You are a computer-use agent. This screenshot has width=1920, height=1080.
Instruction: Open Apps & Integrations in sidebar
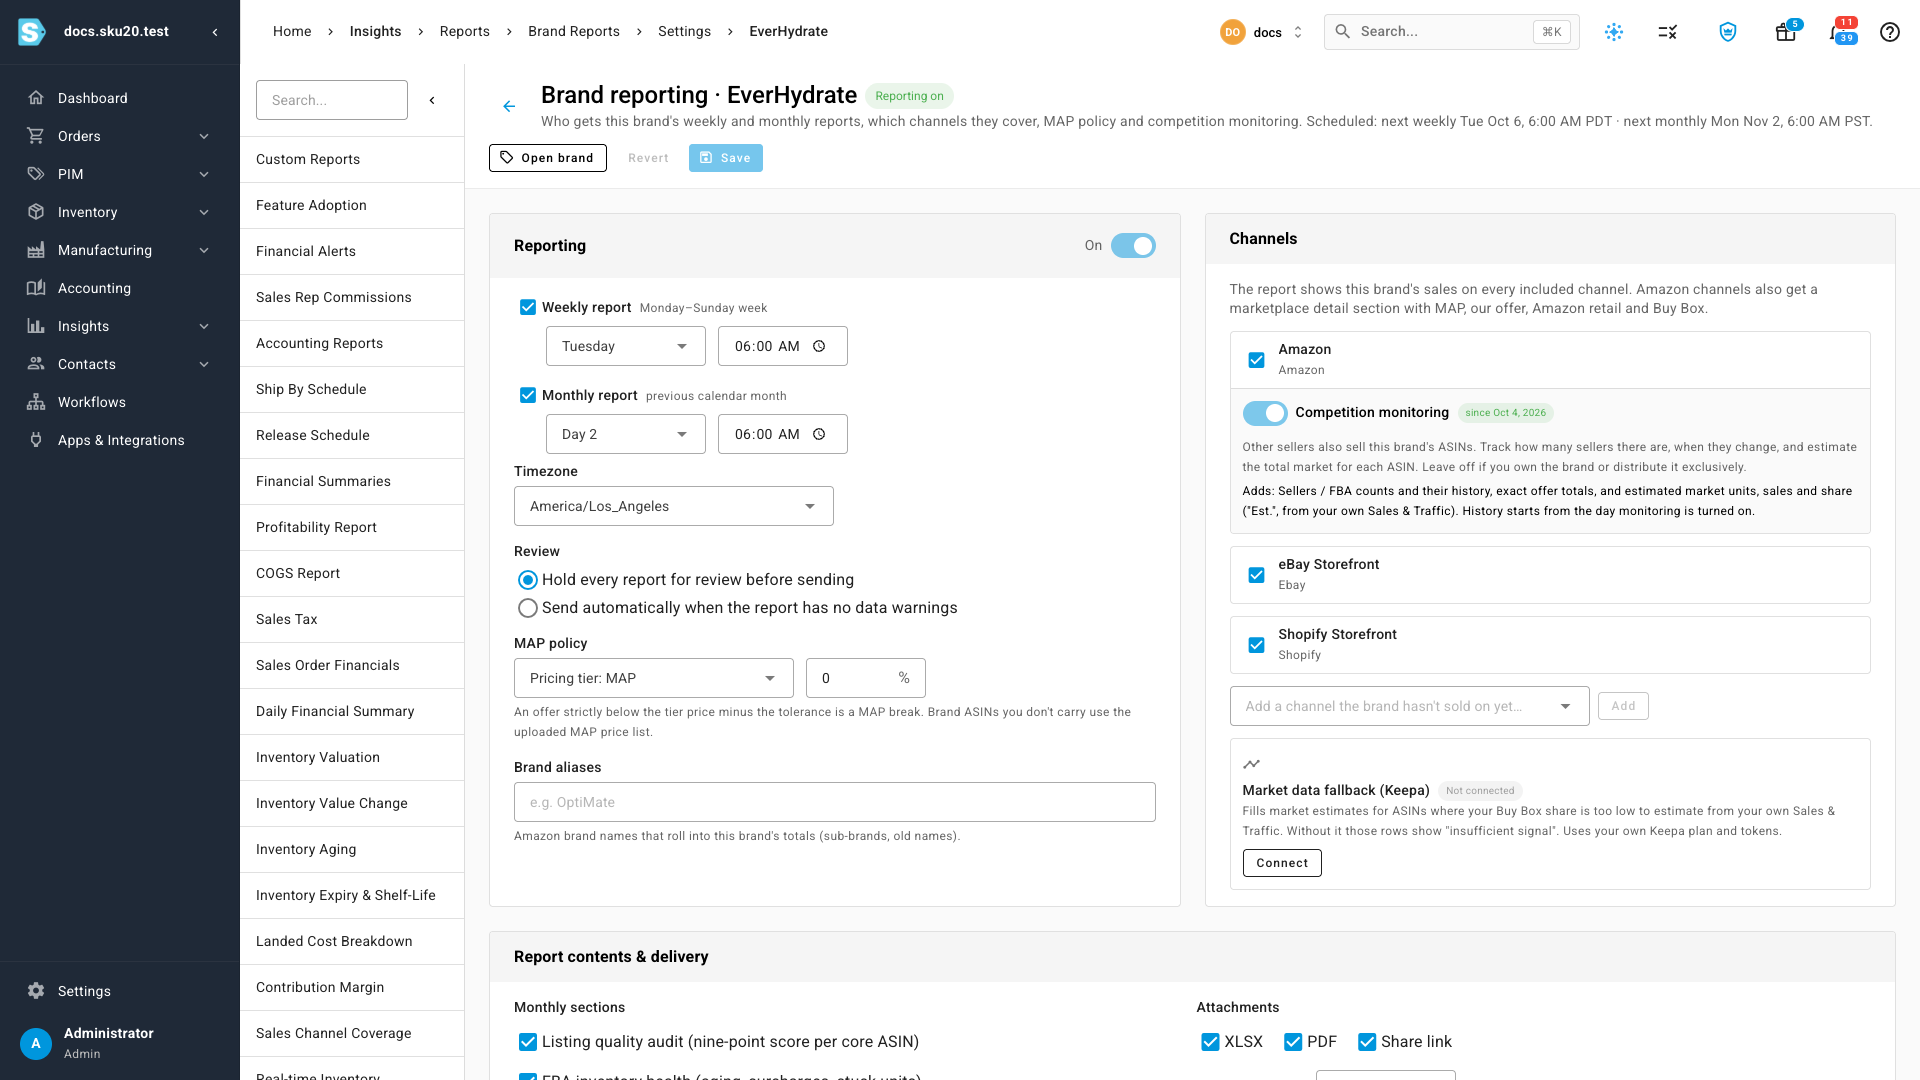click(120, 440)
